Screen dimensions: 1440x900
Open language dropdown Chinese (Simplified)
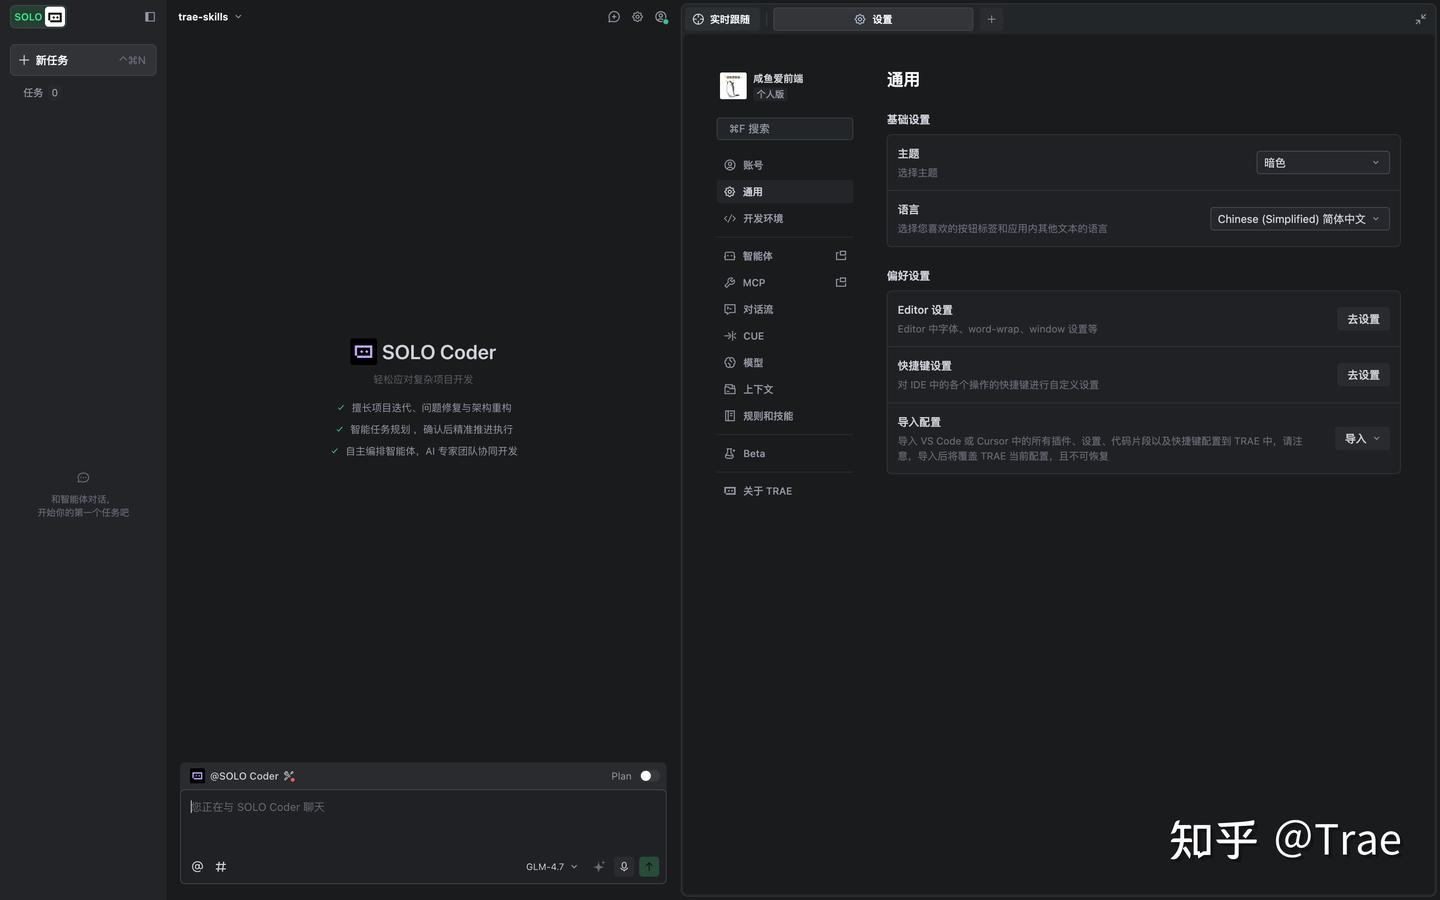click(x=1300, y=219)
